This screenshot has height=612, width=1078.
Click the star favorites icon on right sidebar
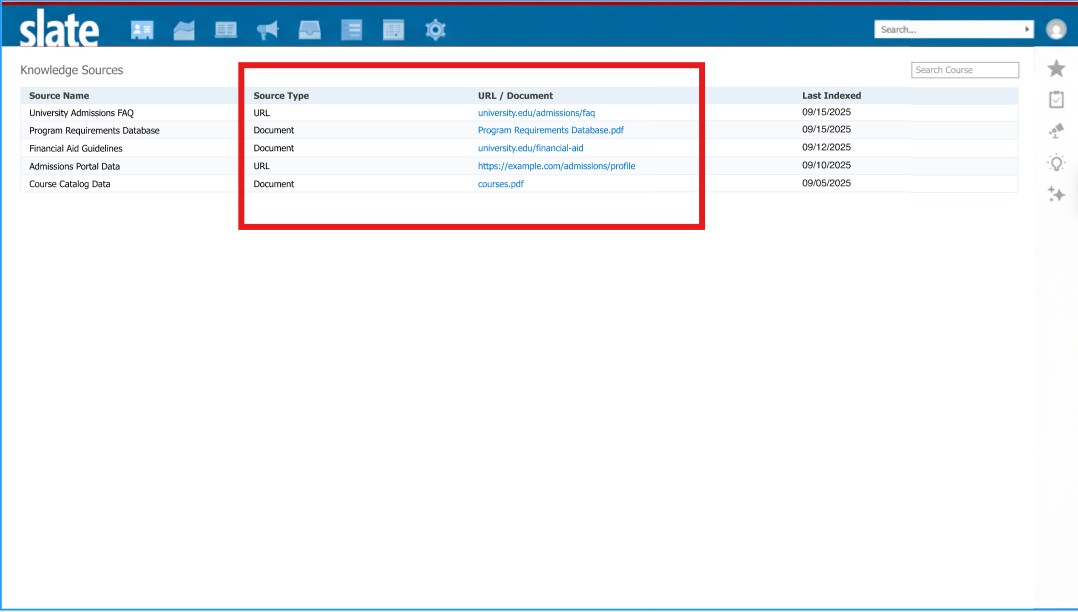(1056, 67)
